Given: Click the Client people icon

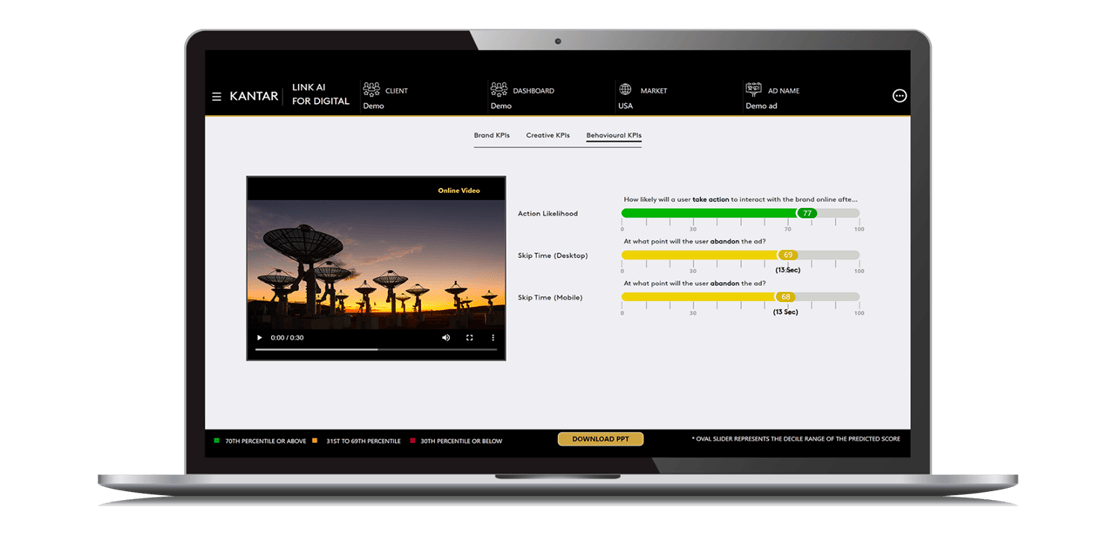Looking at the screenshot, I should tap(371, 90).
